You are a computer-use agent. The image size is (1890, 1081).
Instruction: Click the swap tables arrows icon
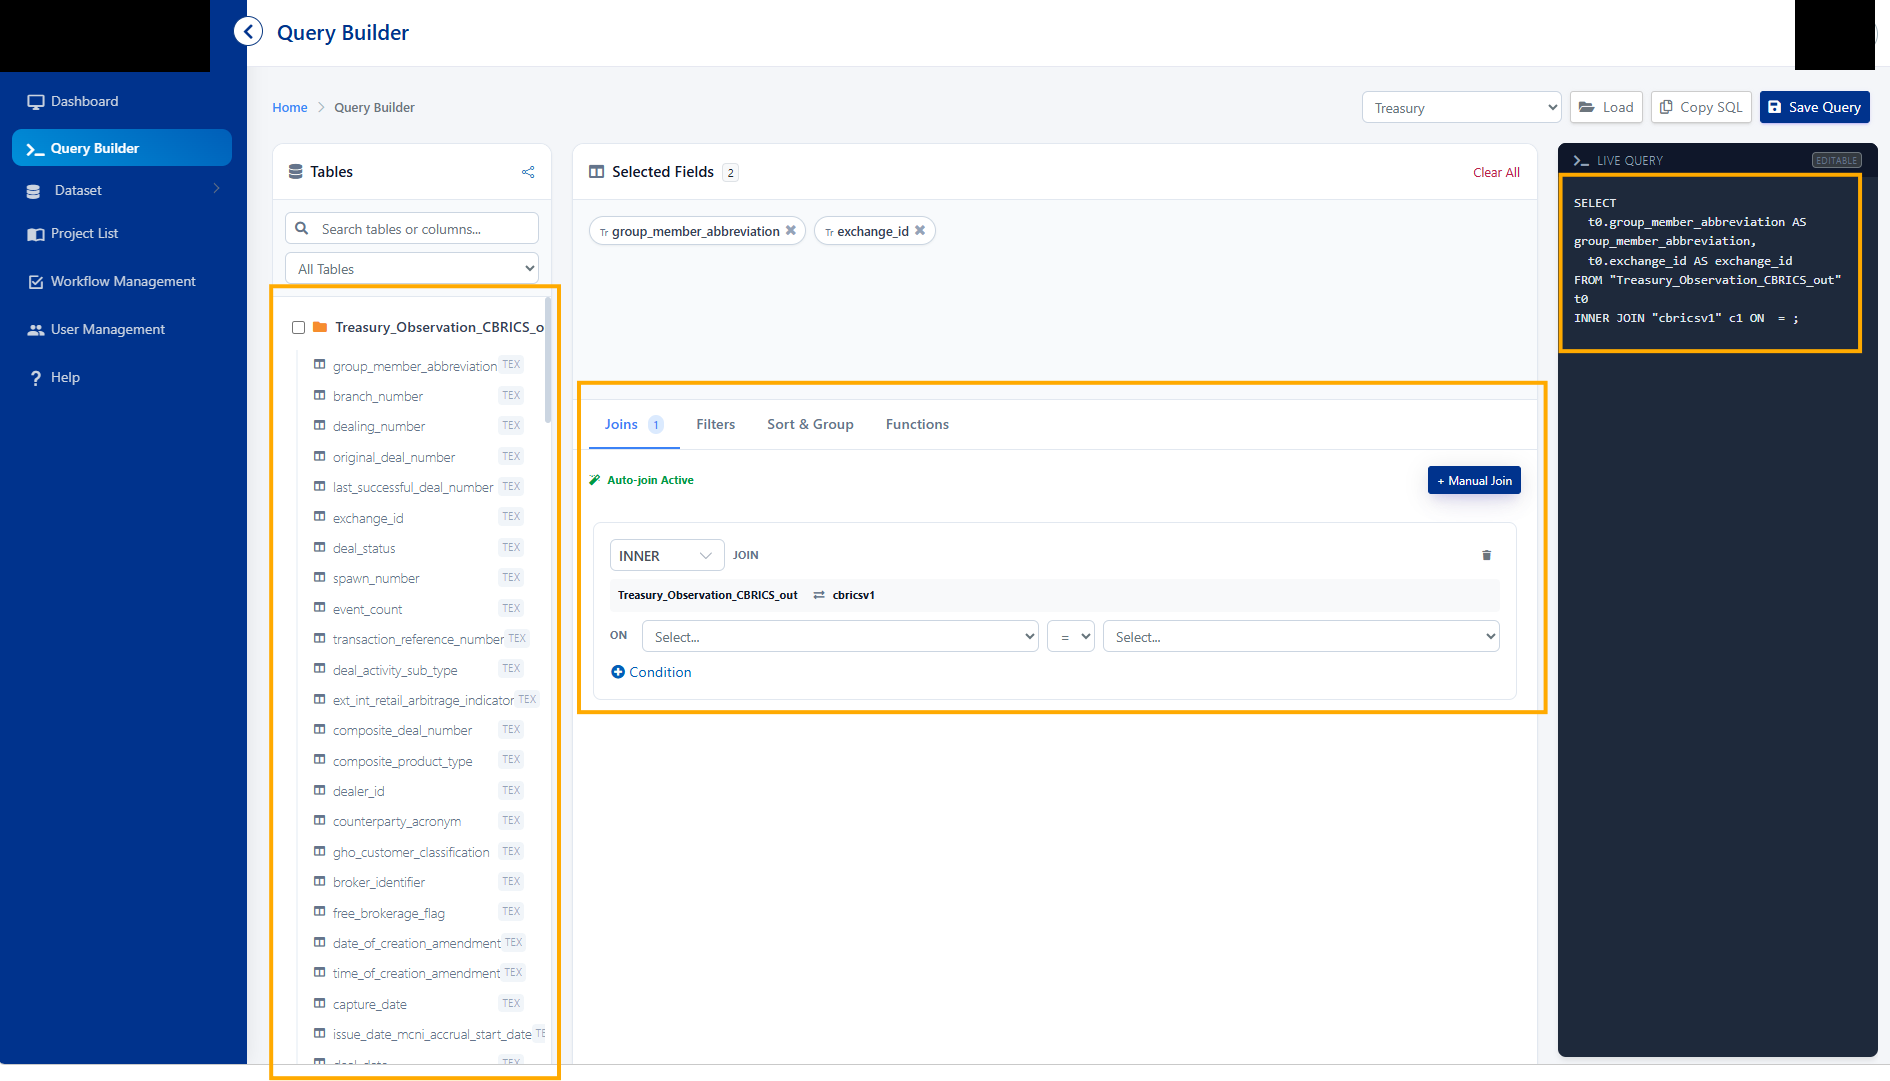(819, 595)
